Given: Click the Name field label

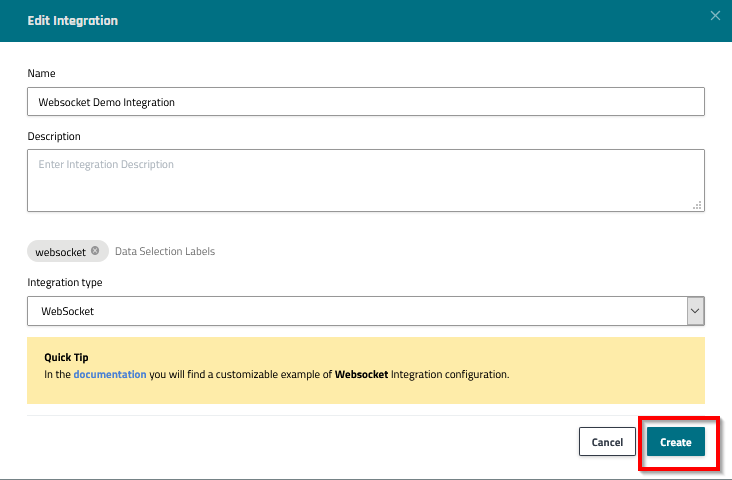Looking at the screenshot, I should [x=41, y=73].
